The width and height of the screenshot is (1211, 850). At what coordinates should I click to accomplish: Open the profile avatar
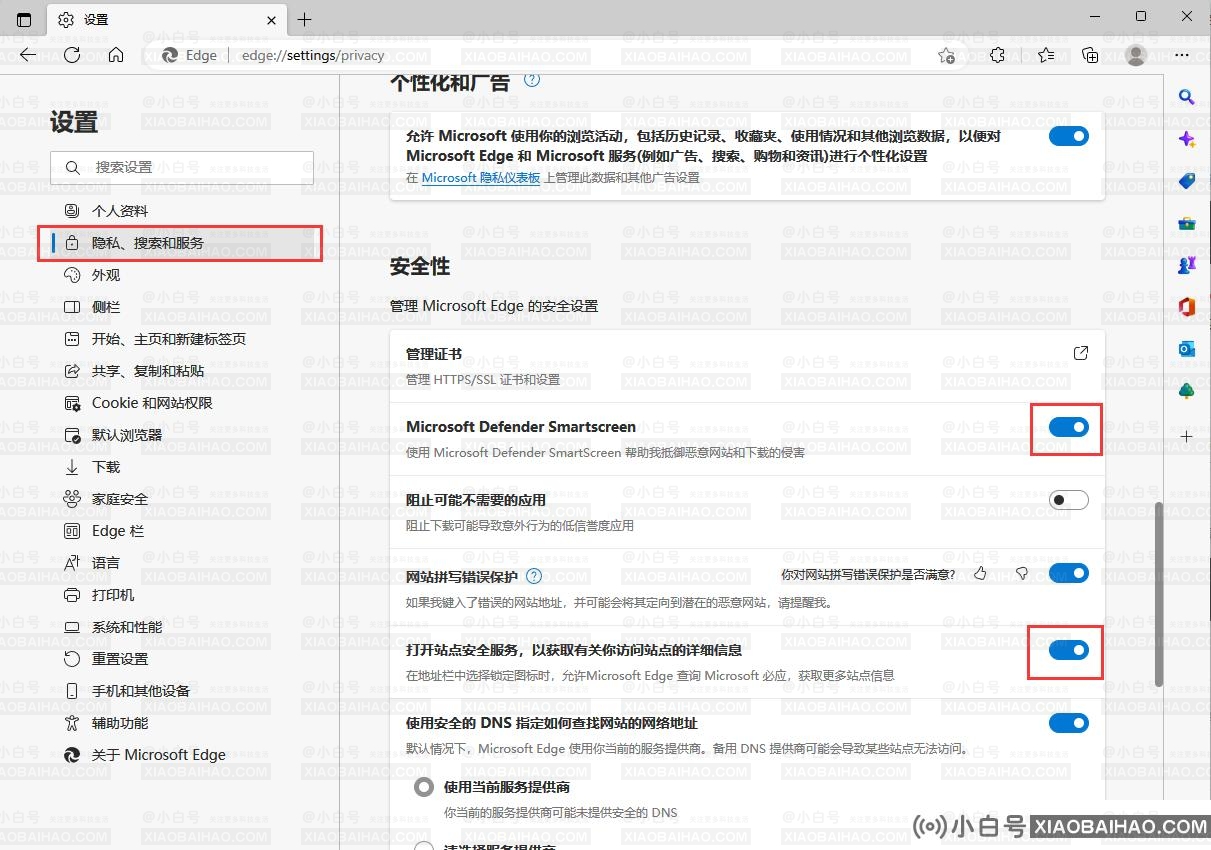(x=1135, y=55)
